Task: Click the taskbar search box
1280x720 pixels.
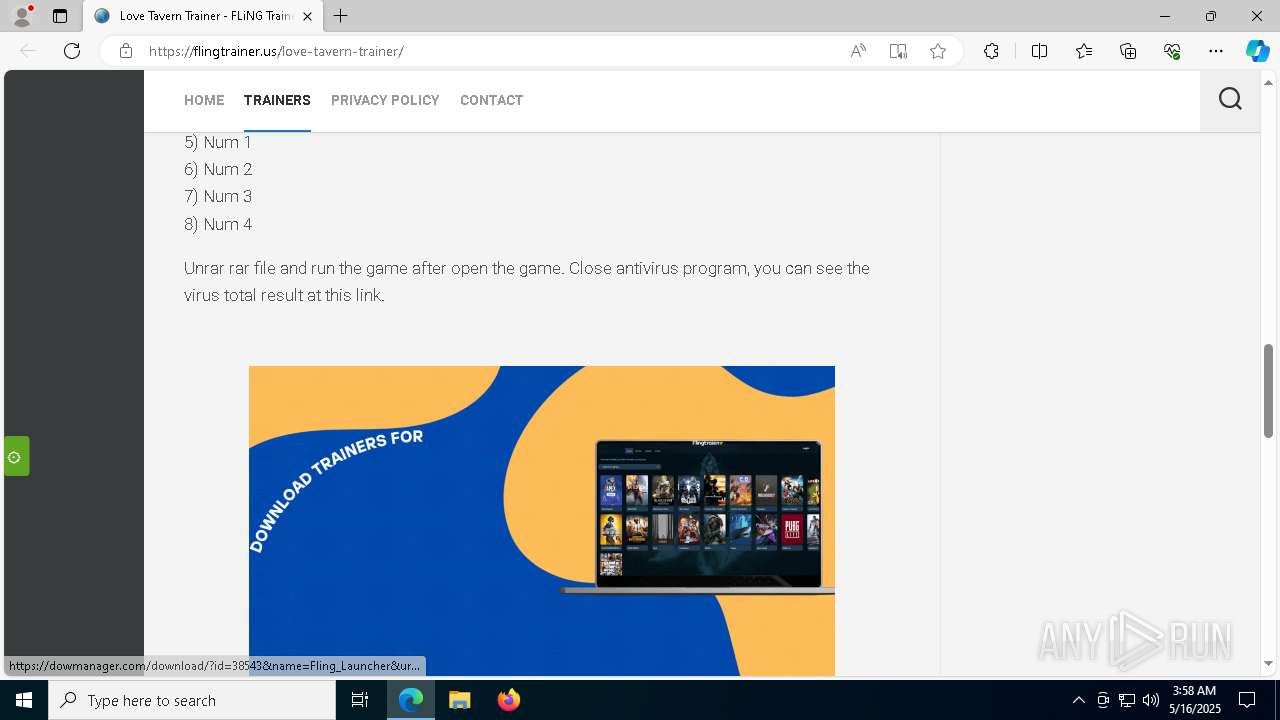Action: pyautogui.click(x=192, y=700)
